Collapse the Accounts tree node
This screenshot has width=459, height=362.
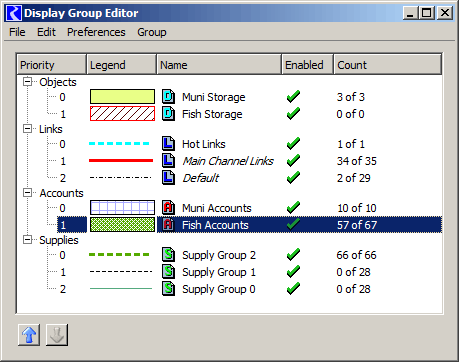click(27, 193)
